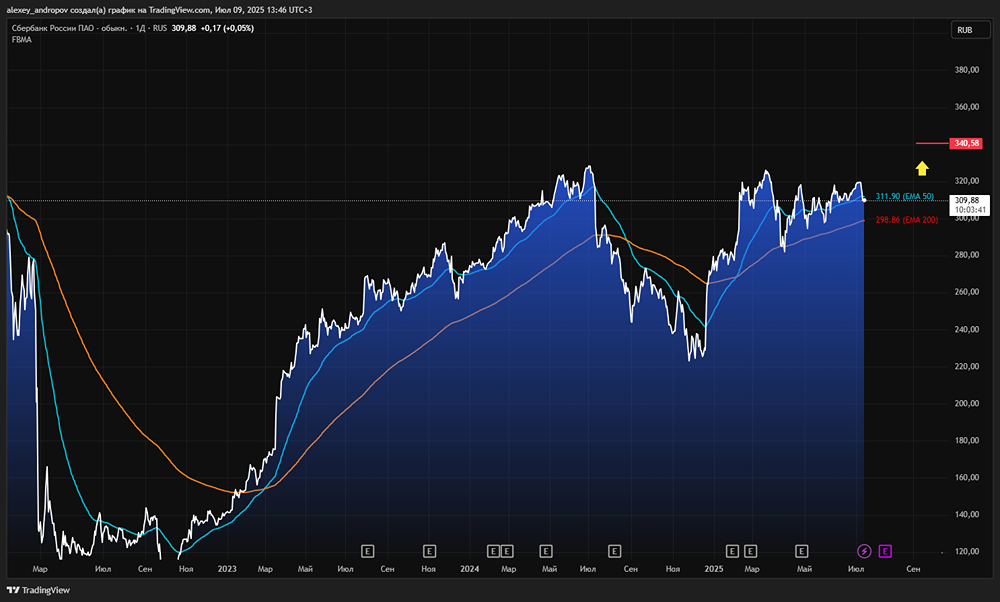Click the red 340,58 price level label

click(967, 143)
